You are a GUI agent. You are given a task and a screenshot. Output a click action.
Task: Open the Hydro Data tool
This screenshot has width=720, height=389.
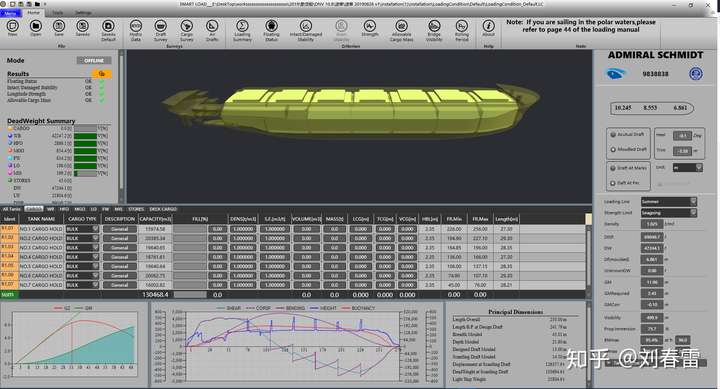click(x=135, y=30)
